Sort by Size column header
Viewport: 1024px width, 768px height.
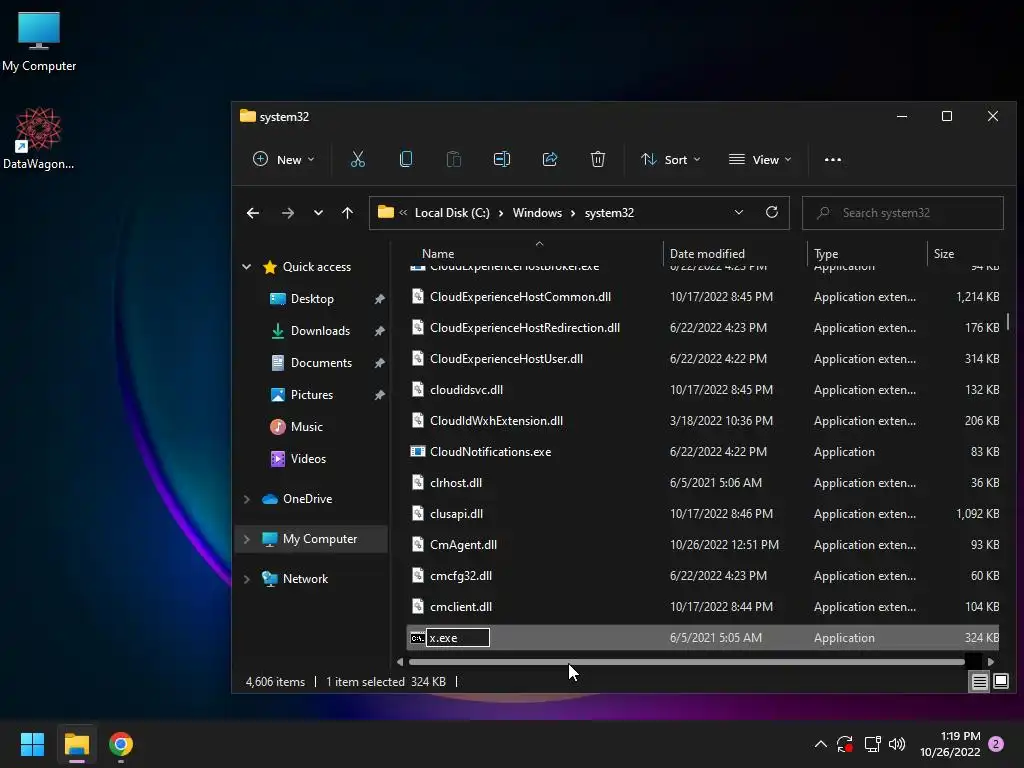click(x=944, y=253)
